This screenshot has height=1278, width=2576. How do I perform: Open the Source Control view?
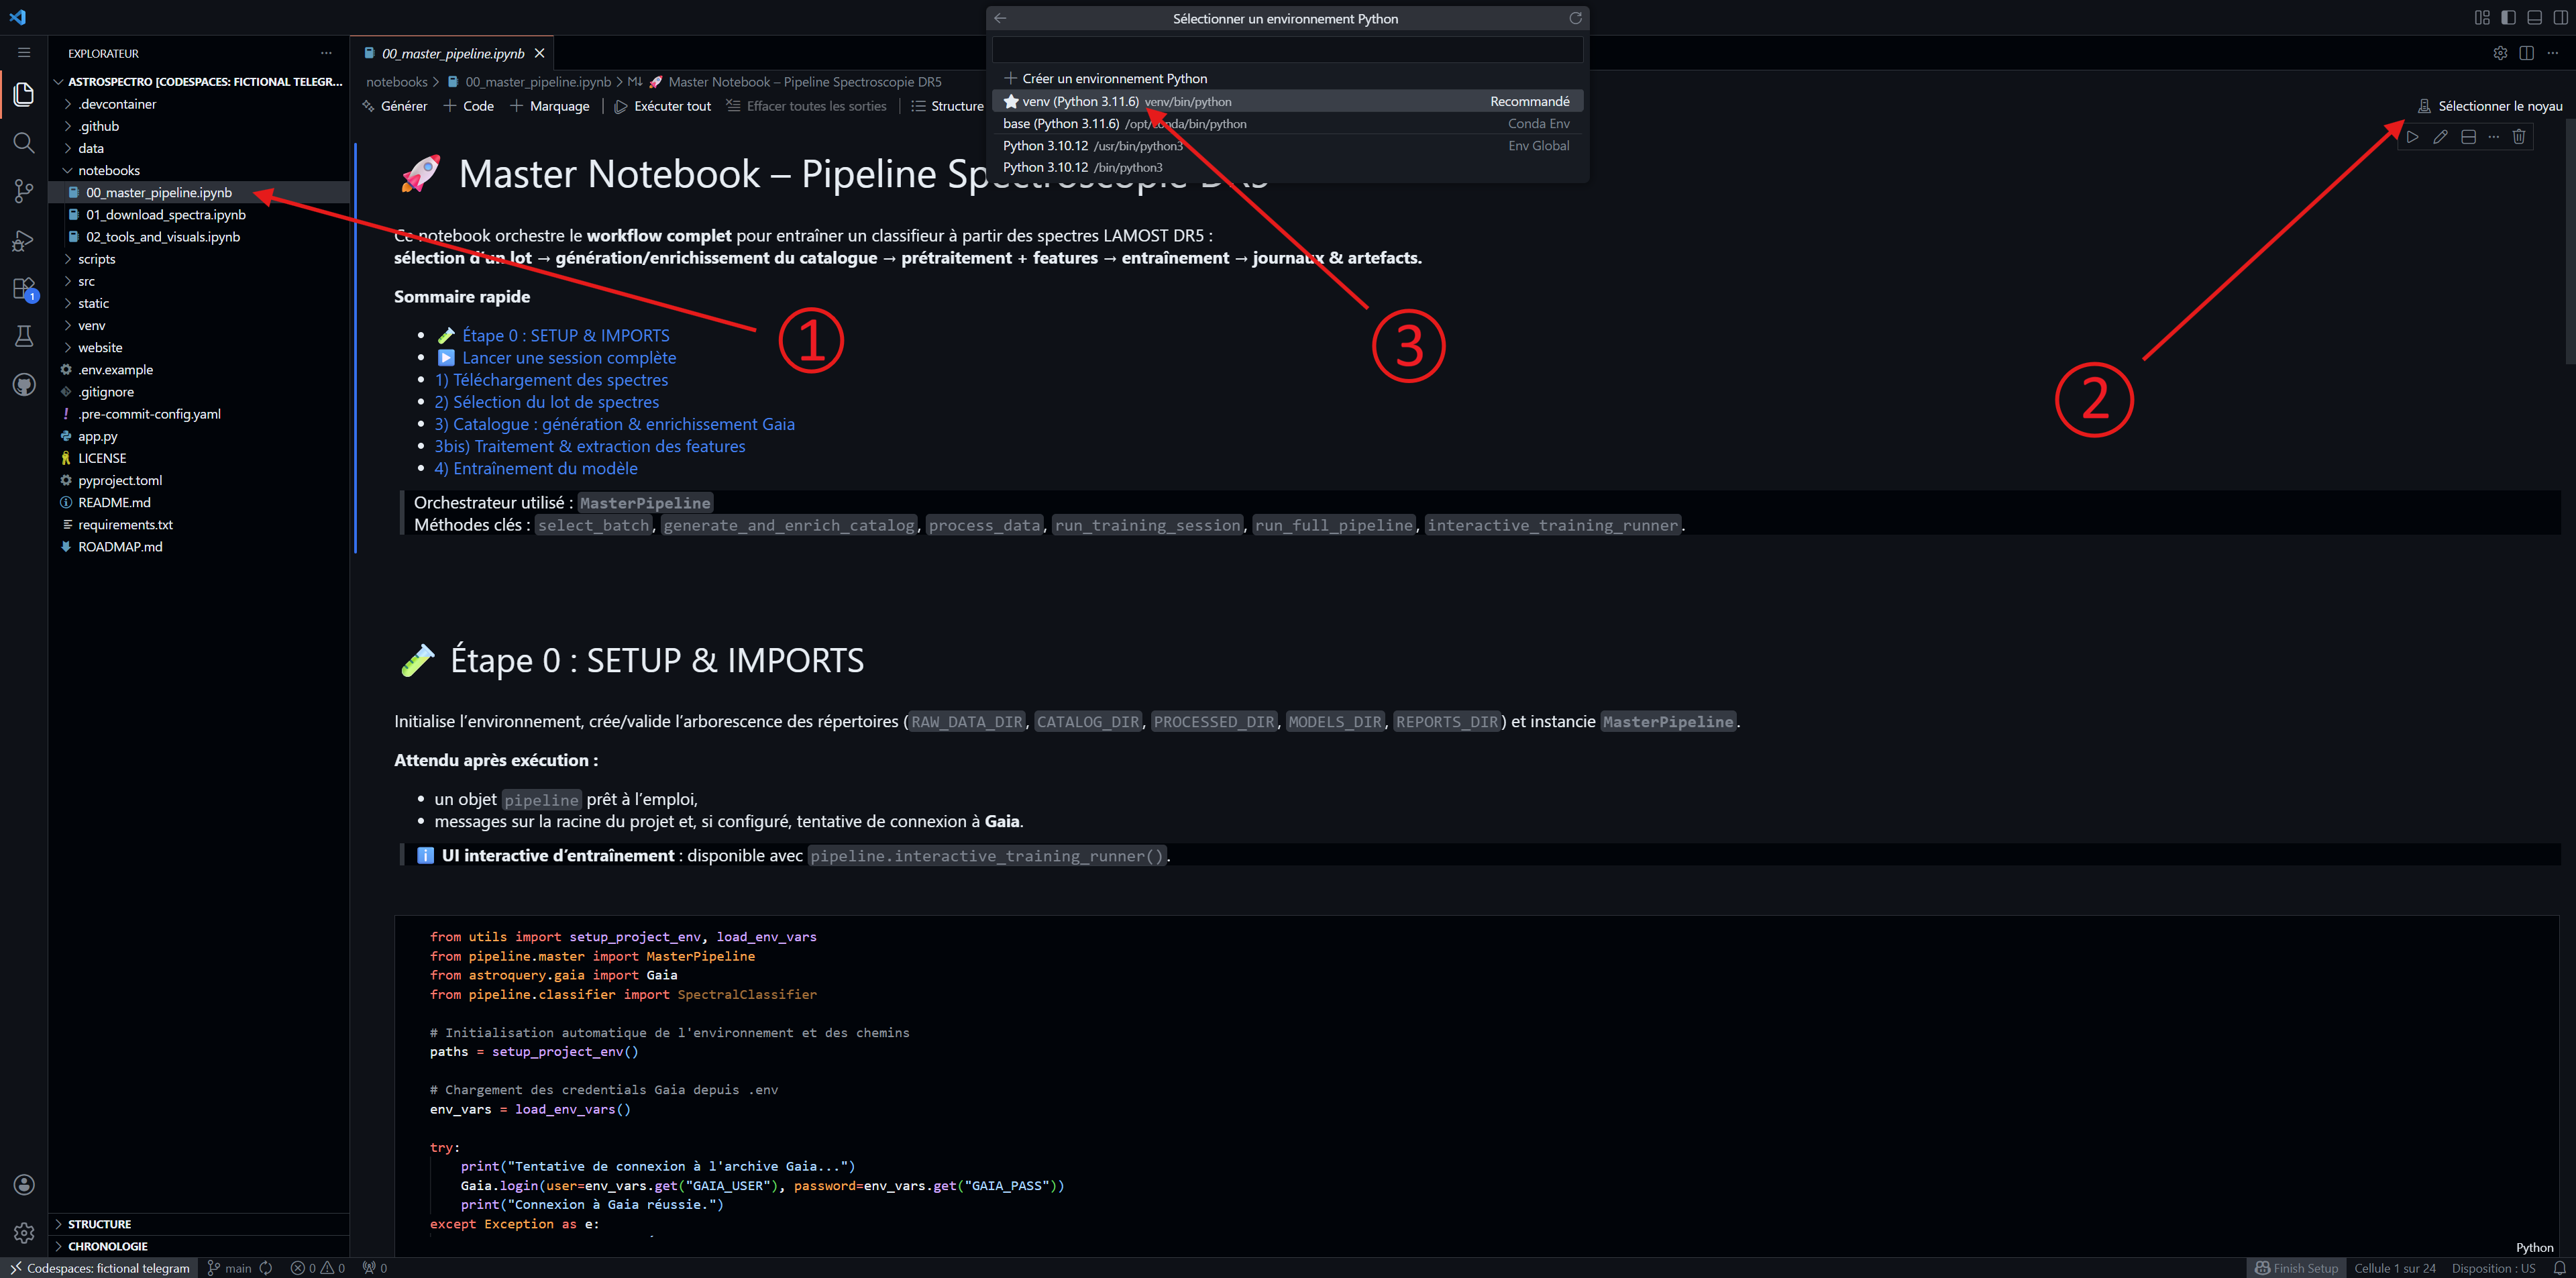coord(24,191)
